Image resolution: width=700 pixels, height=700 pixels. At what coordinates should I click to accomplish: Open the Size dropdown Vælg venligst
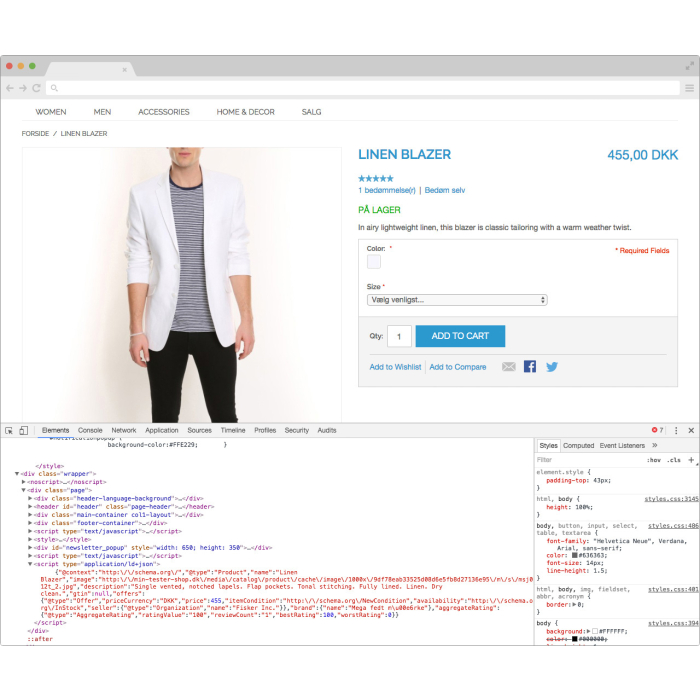[x=457, y=300]
